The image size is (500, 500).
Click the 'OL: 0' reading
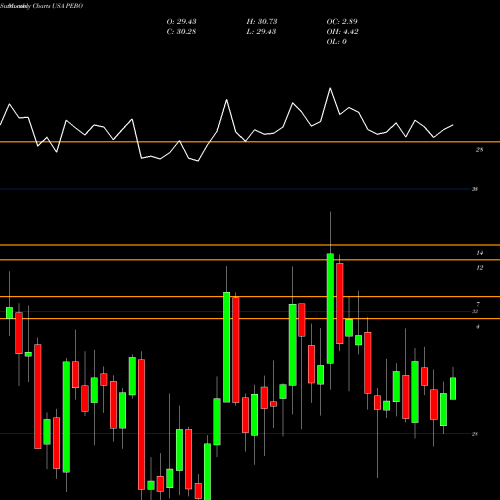tap(337, 41)
